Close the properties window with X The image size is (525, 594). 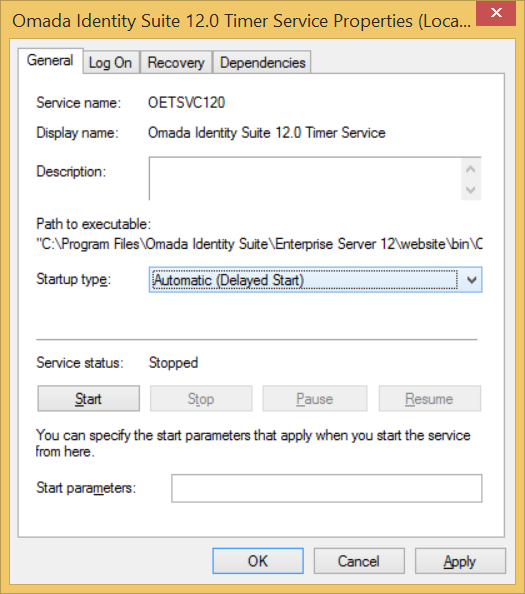click(x=496, y=13)
